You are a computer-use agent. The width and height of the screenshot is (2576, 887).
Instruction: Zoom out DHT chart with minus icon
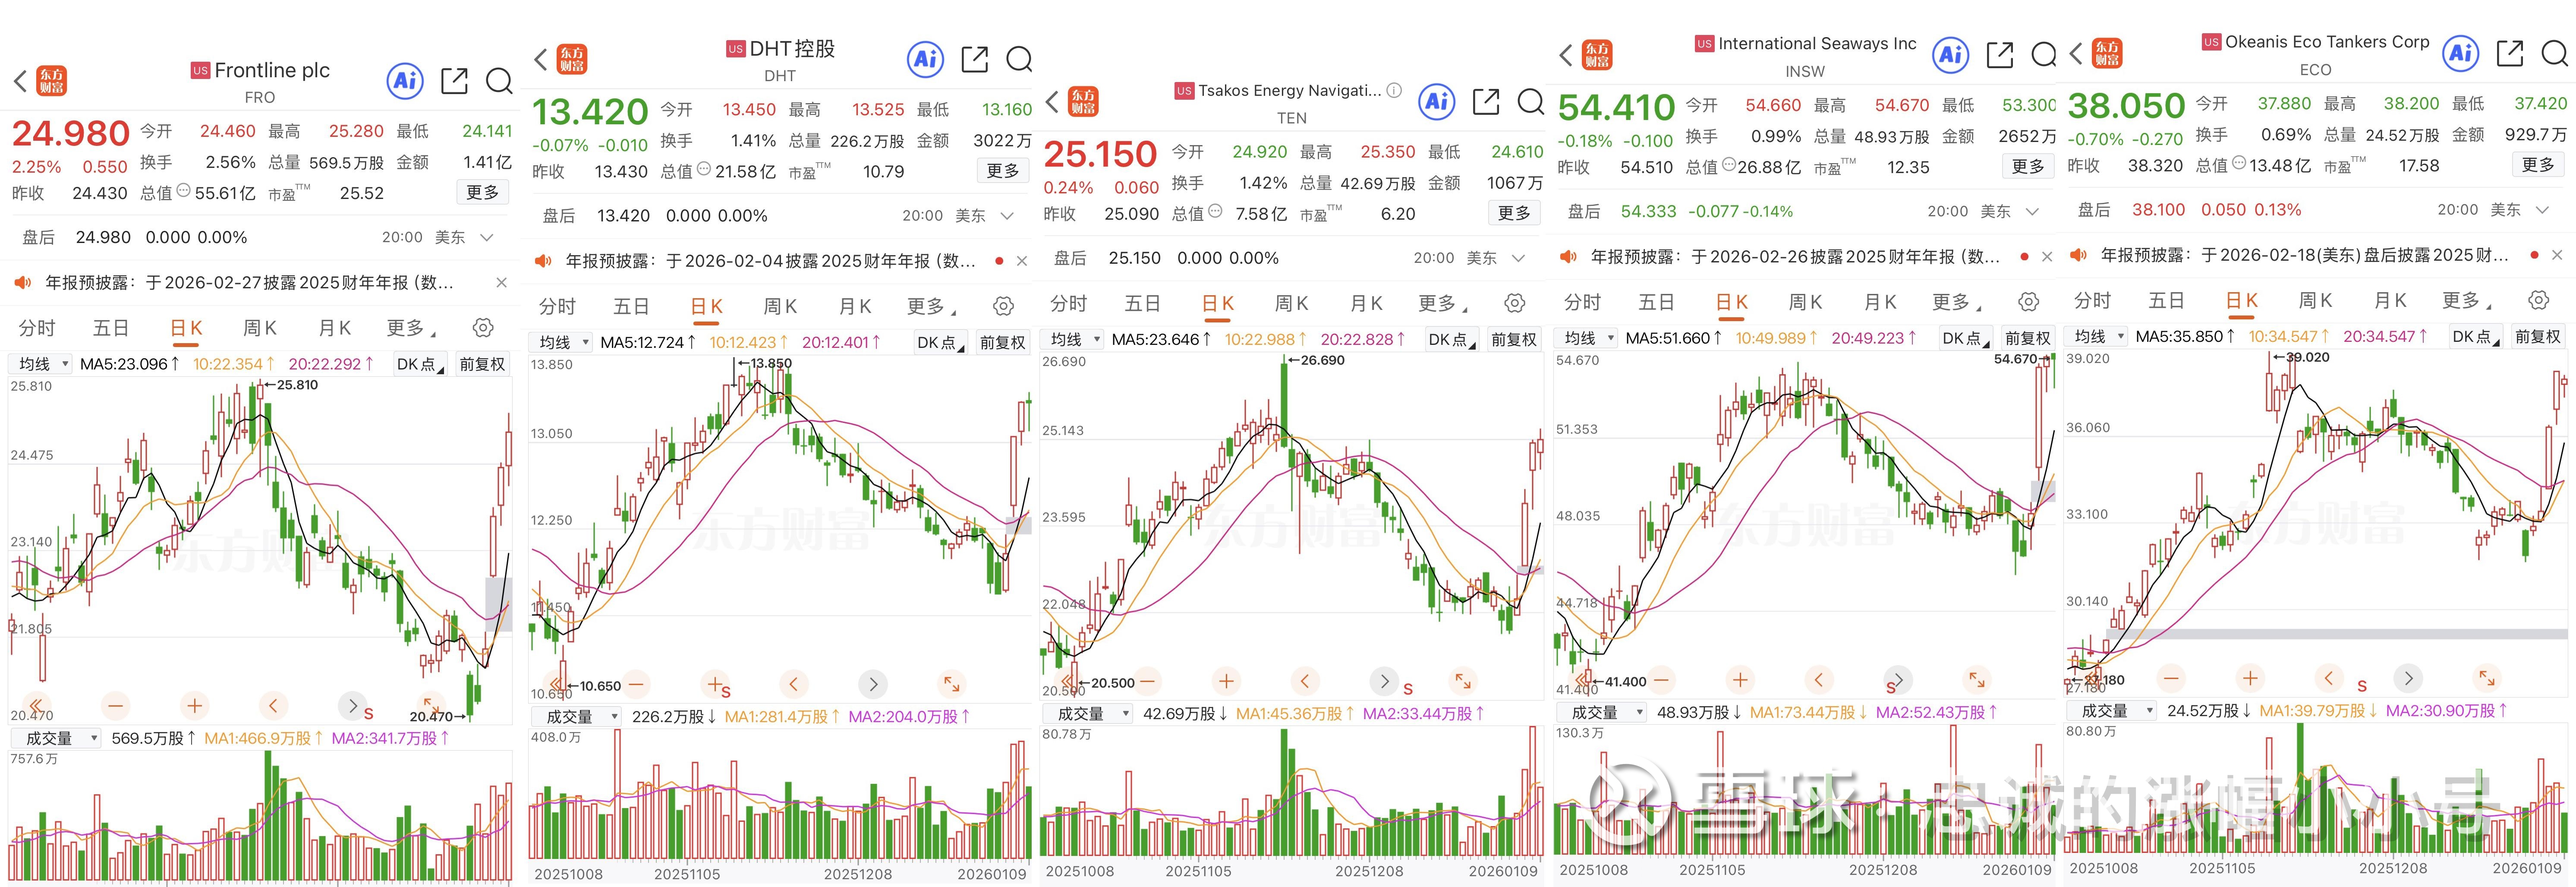(x=636, y=684)
